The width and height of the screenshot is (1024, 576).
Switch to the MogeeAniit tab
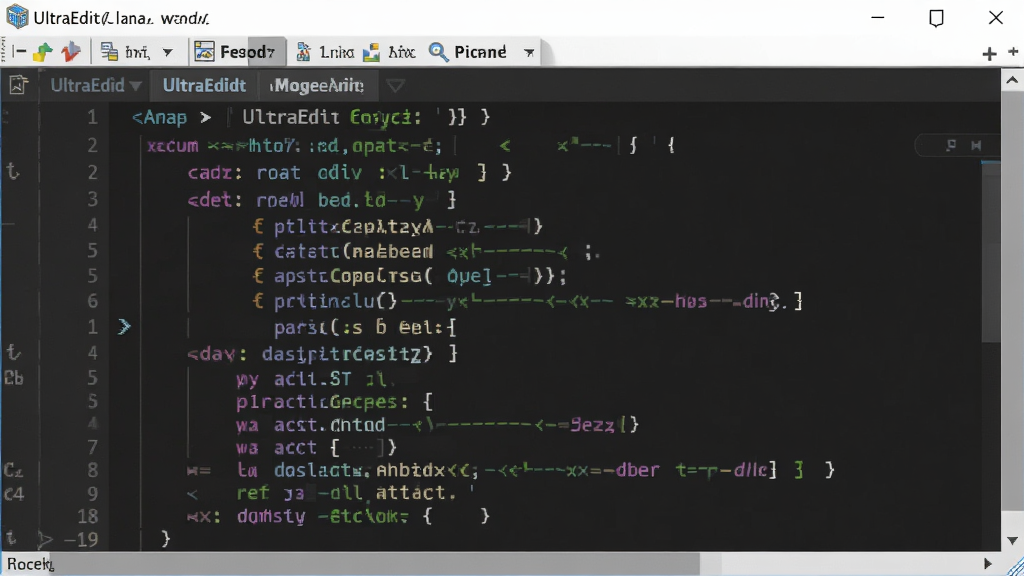coord(318,86)
